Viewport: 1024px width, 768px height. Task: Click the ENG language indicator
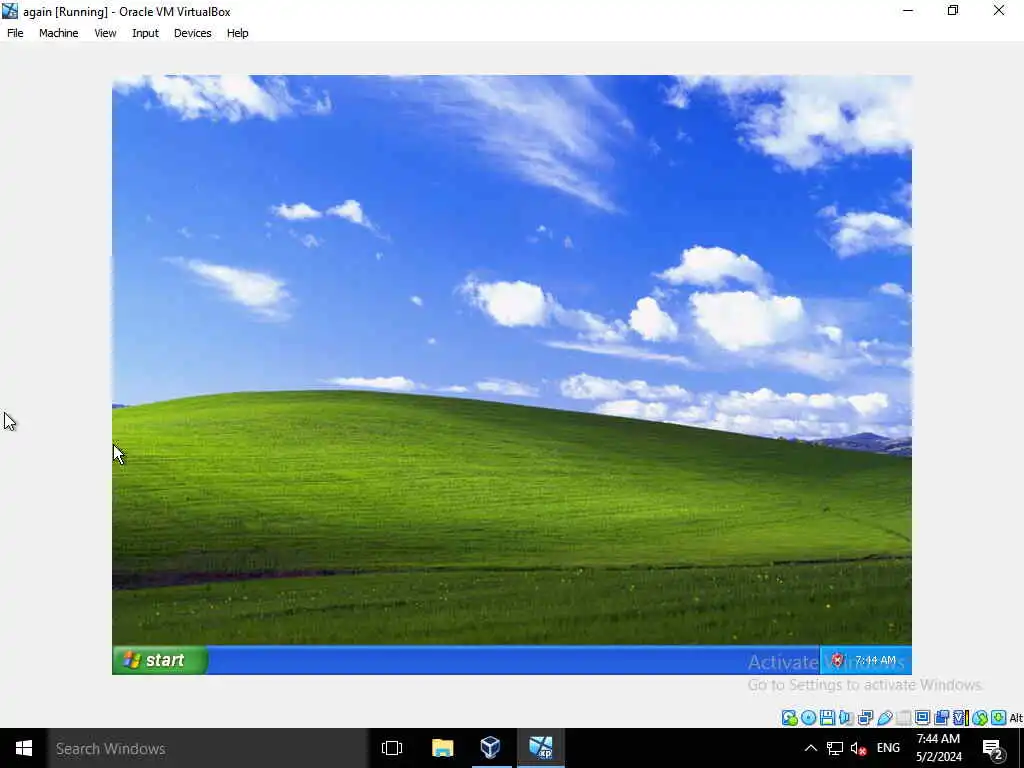click(x=888, y=748)
